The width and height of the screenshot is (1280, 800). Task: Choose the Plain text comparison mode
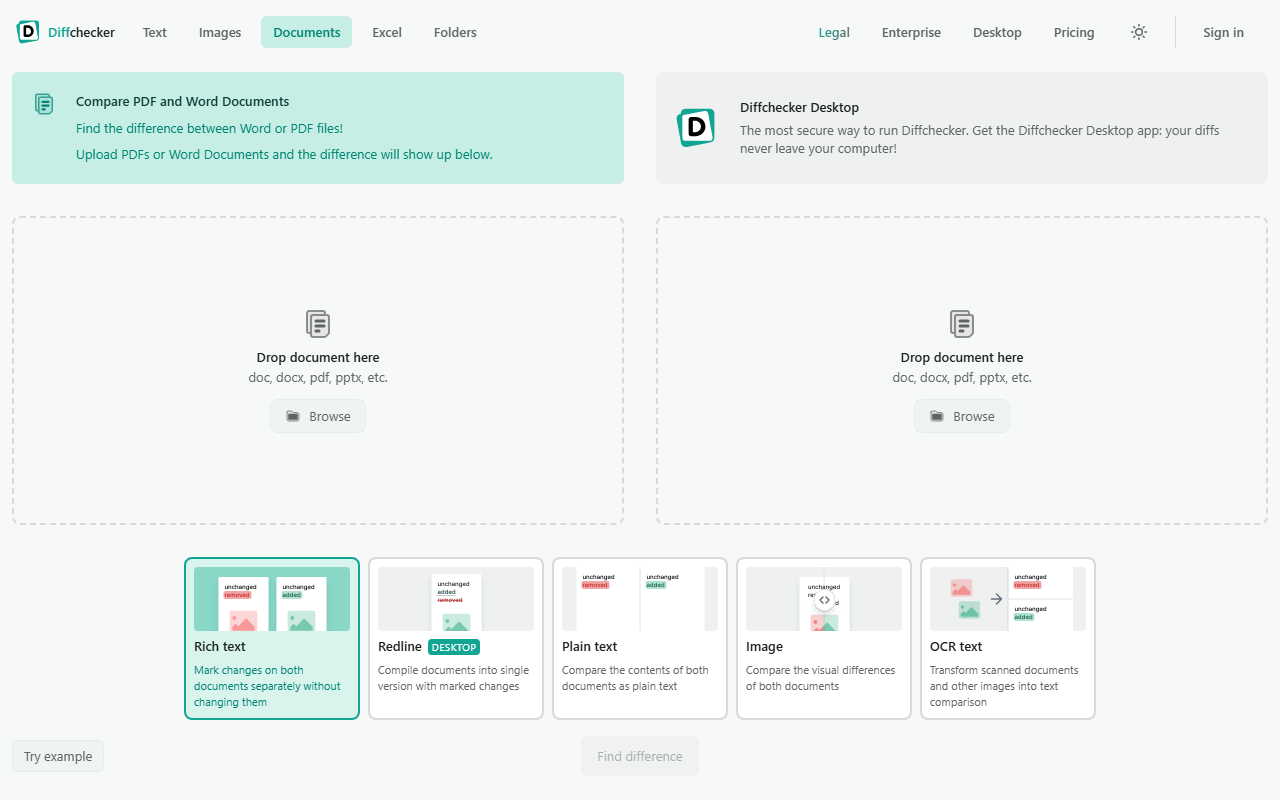point(640,638)
